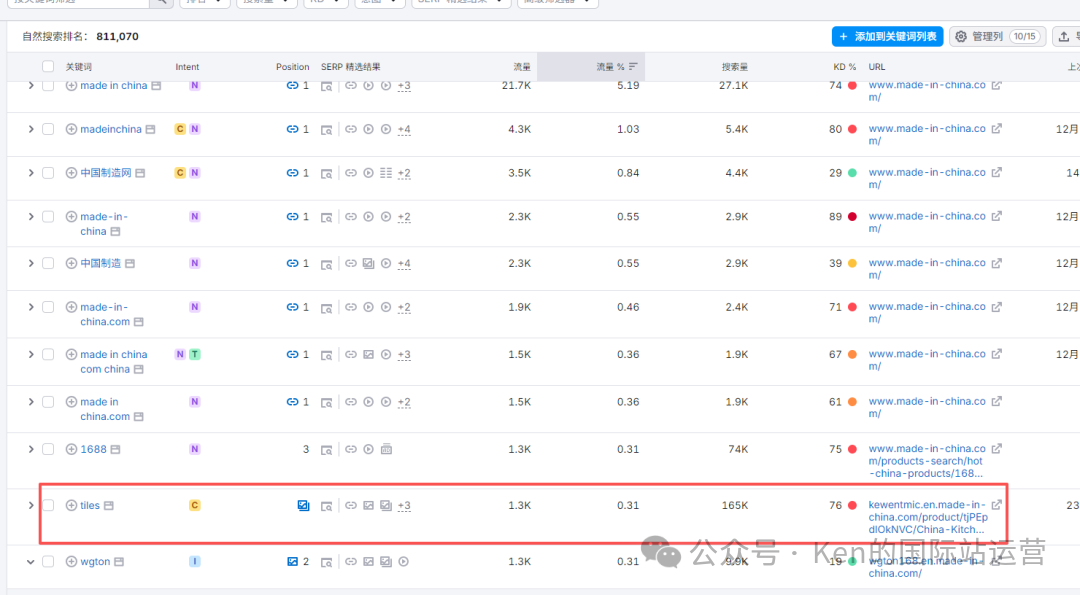The image size is (1080, 595).
Task: Tick the checkbox for made-in-china row
Action: click(x=48, y=217)
